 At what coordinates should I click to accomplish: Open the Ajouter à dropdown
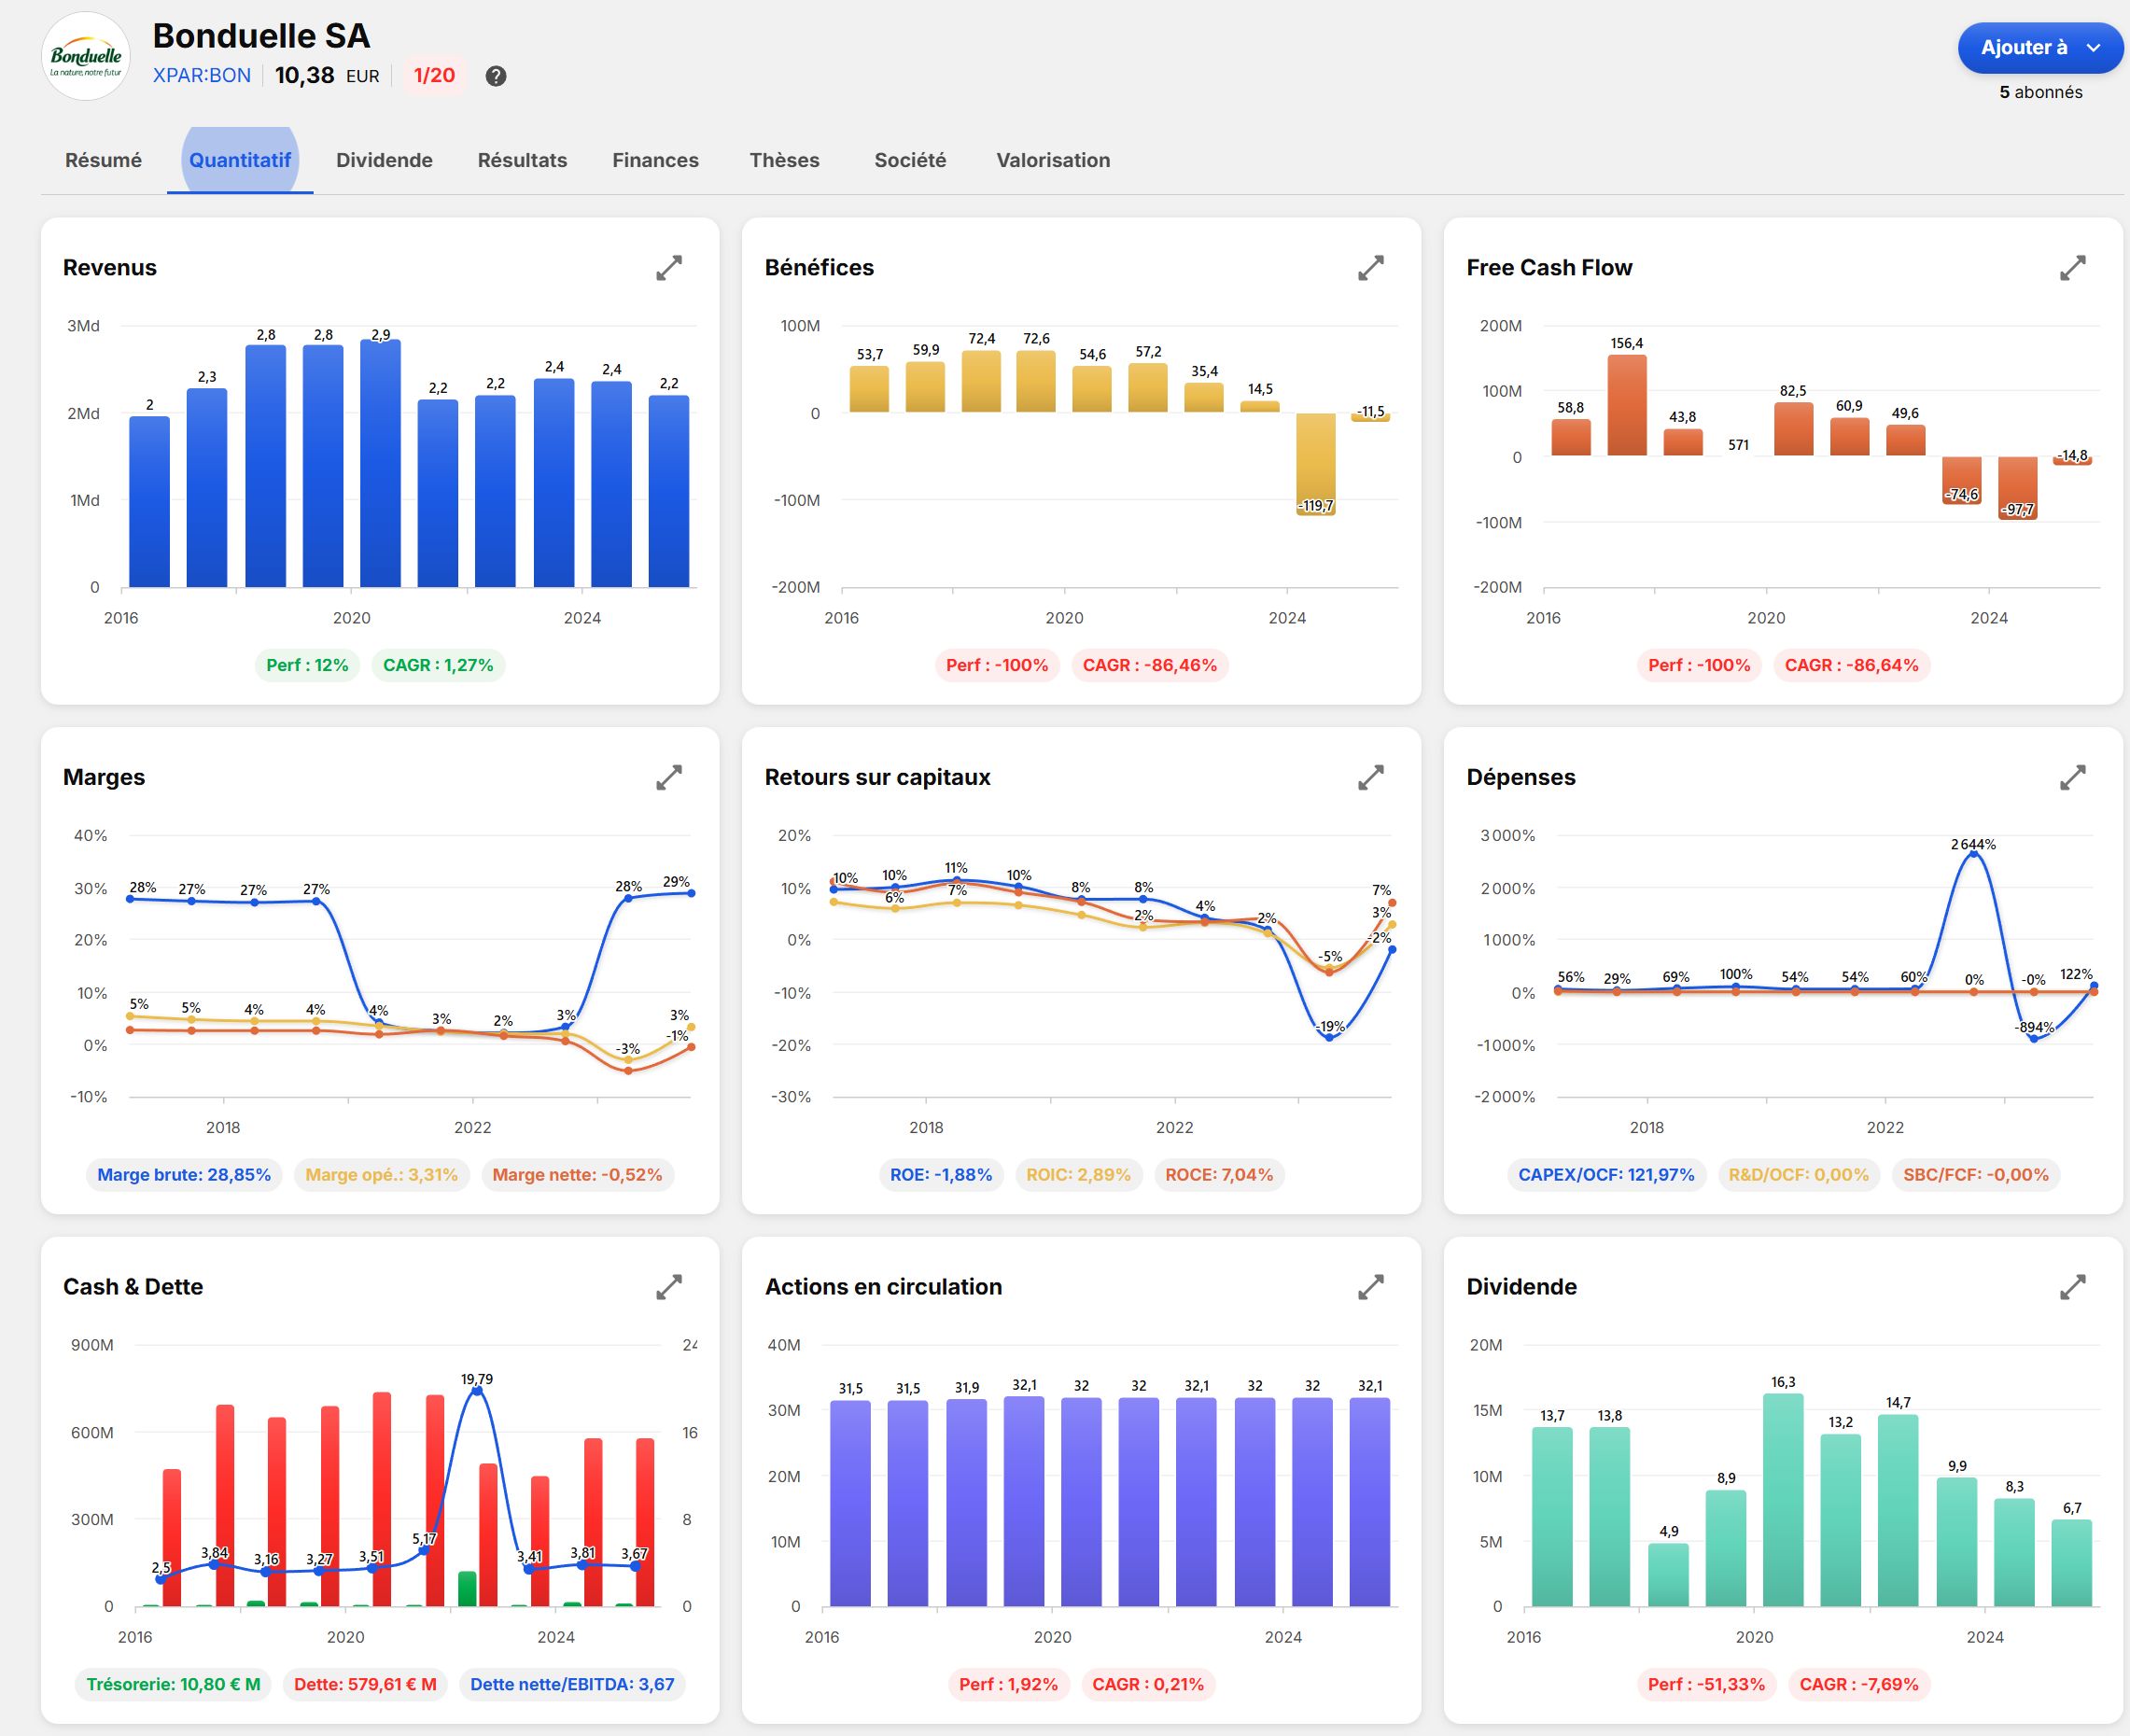(2039, 48)
